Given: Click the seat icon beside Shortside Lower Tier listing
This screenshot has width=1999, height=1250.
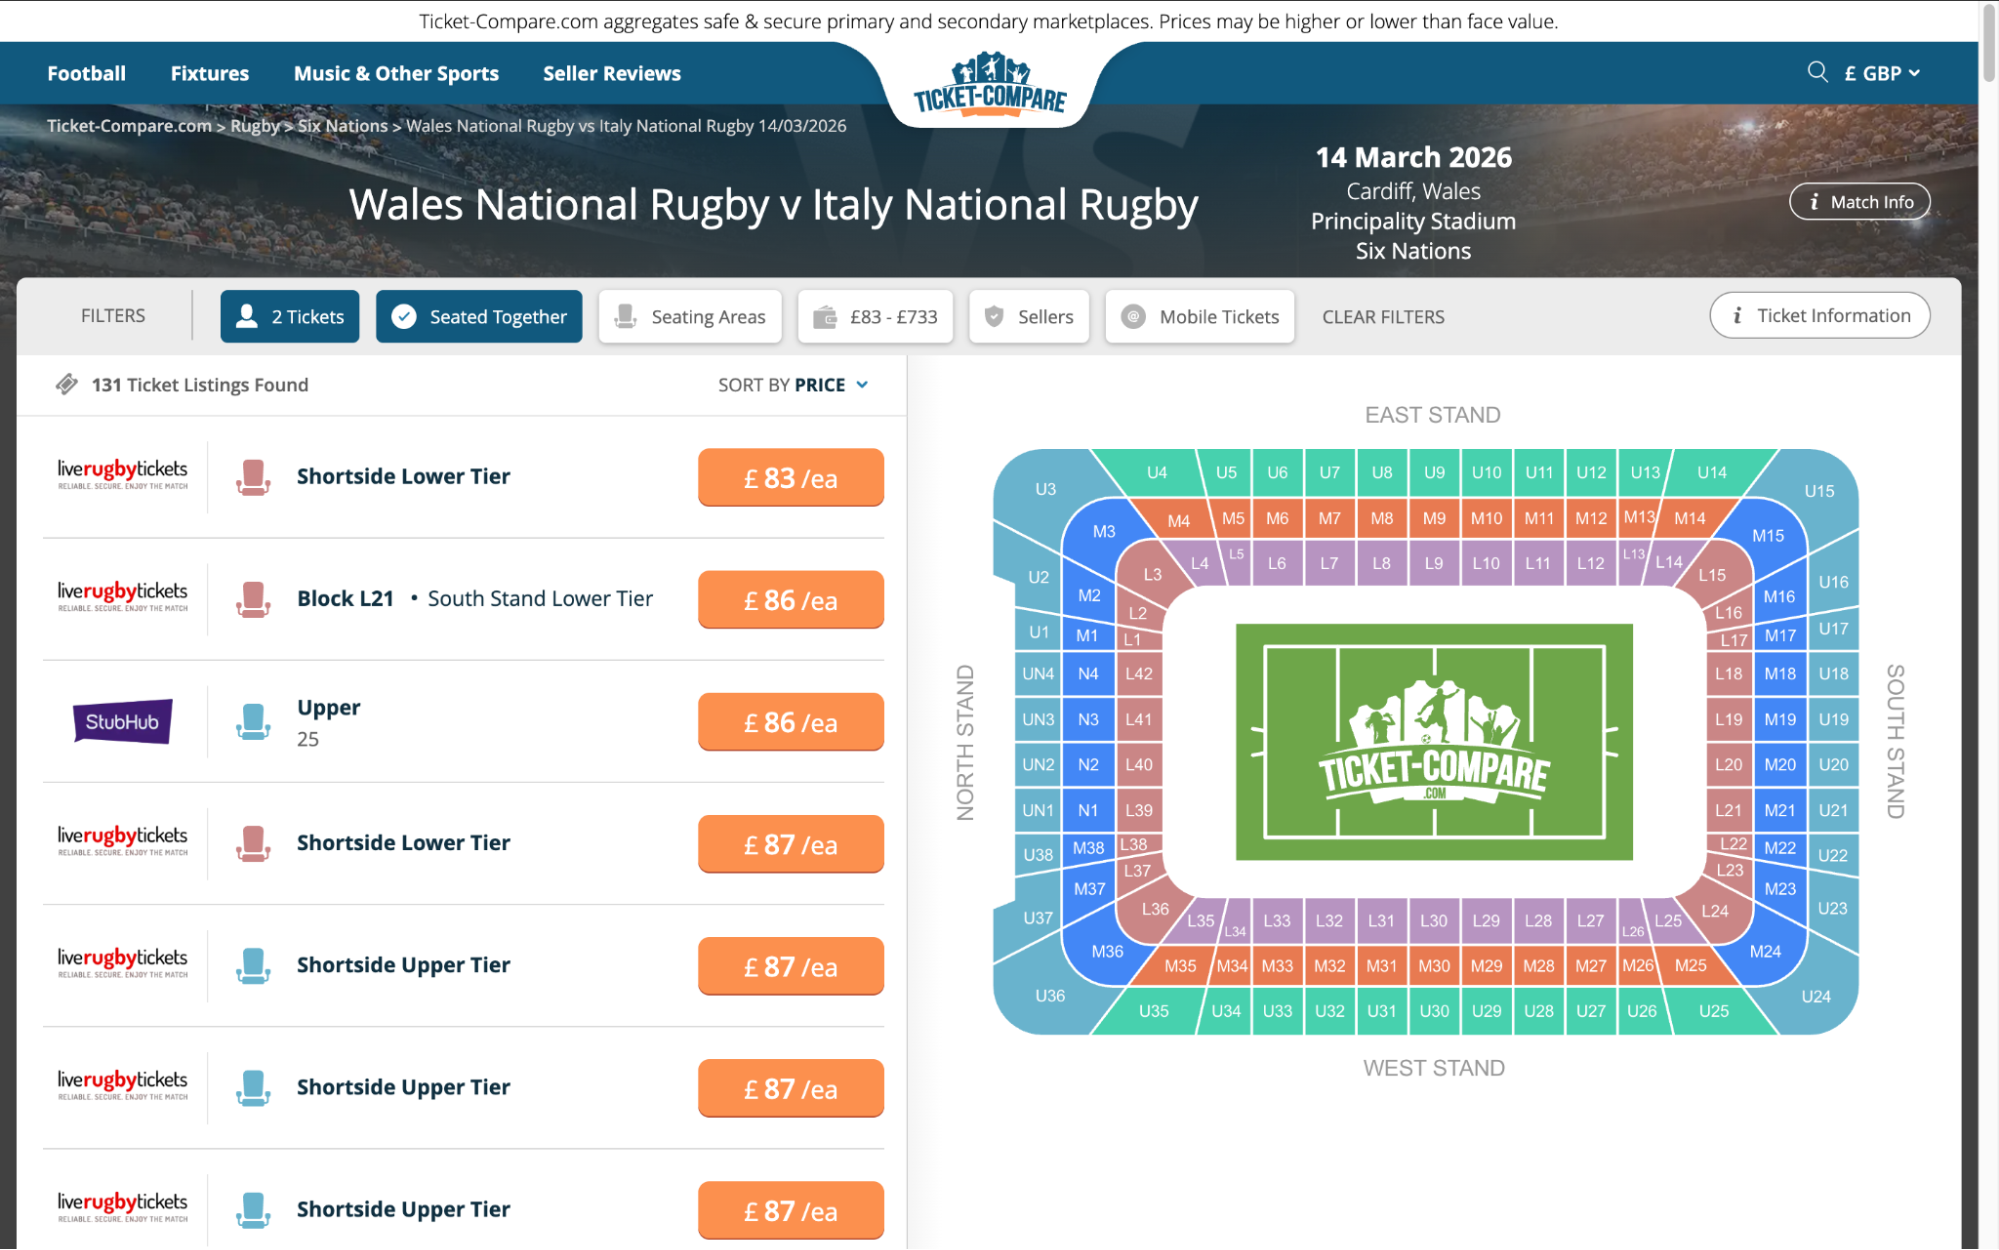Looking at the screenshot, I should (x=253, y=477).
